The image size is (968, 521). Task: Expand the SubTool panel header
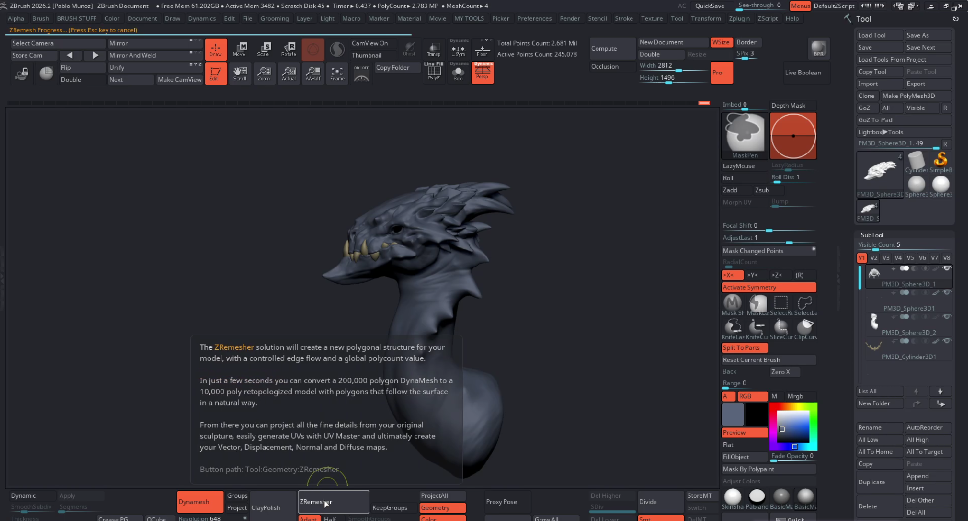(872, 235)
